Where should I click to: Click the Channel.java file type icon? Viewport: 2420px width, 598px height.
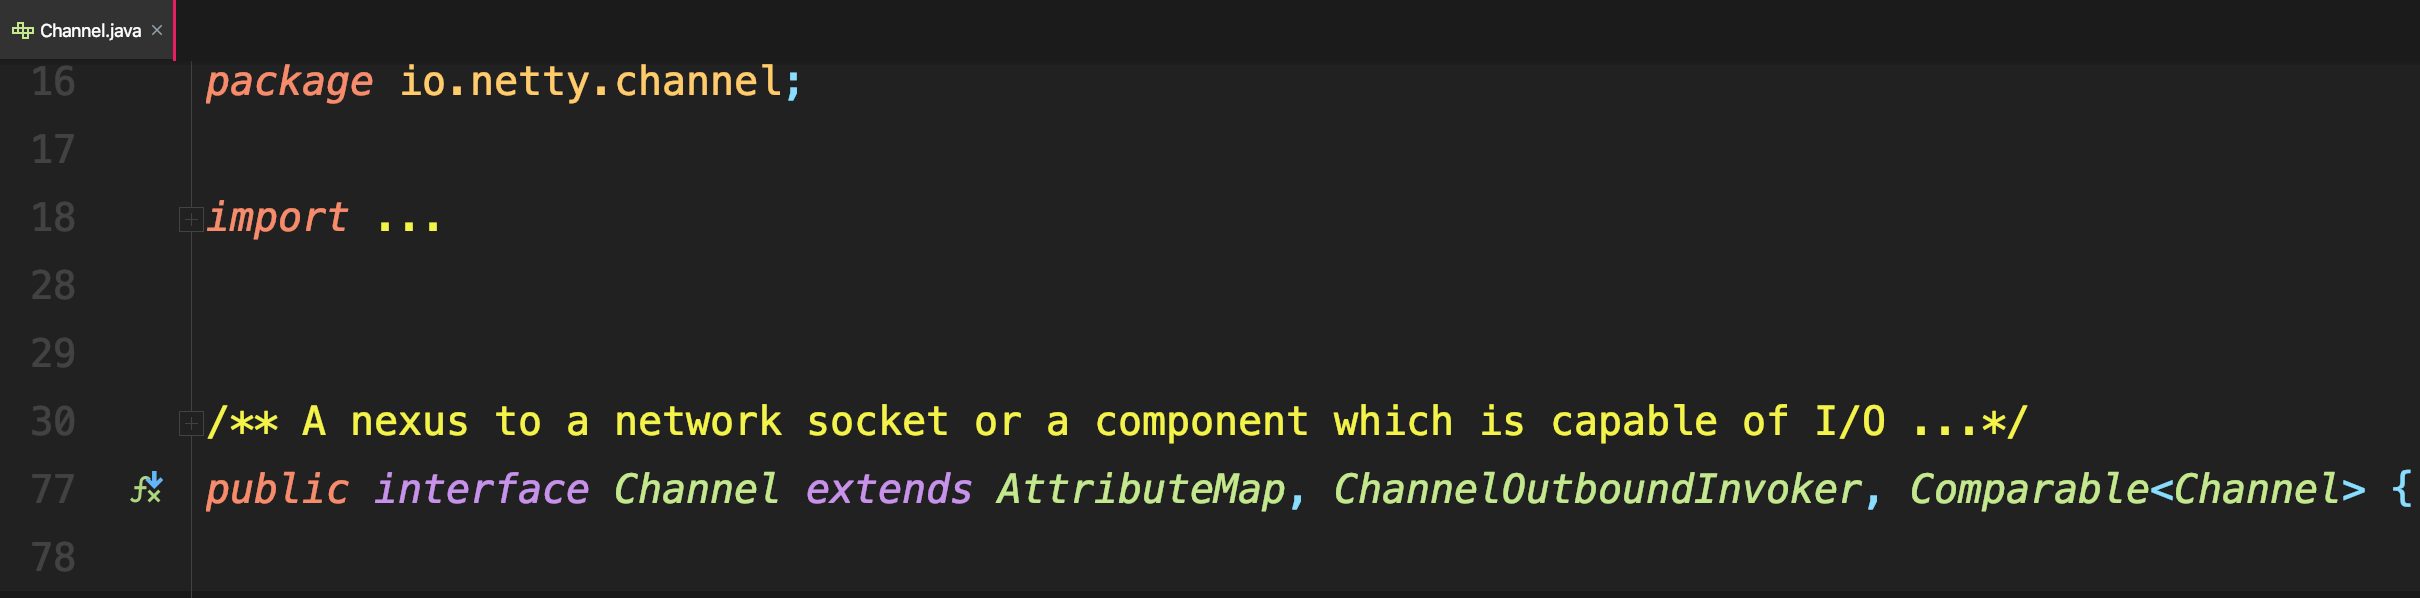22,31
